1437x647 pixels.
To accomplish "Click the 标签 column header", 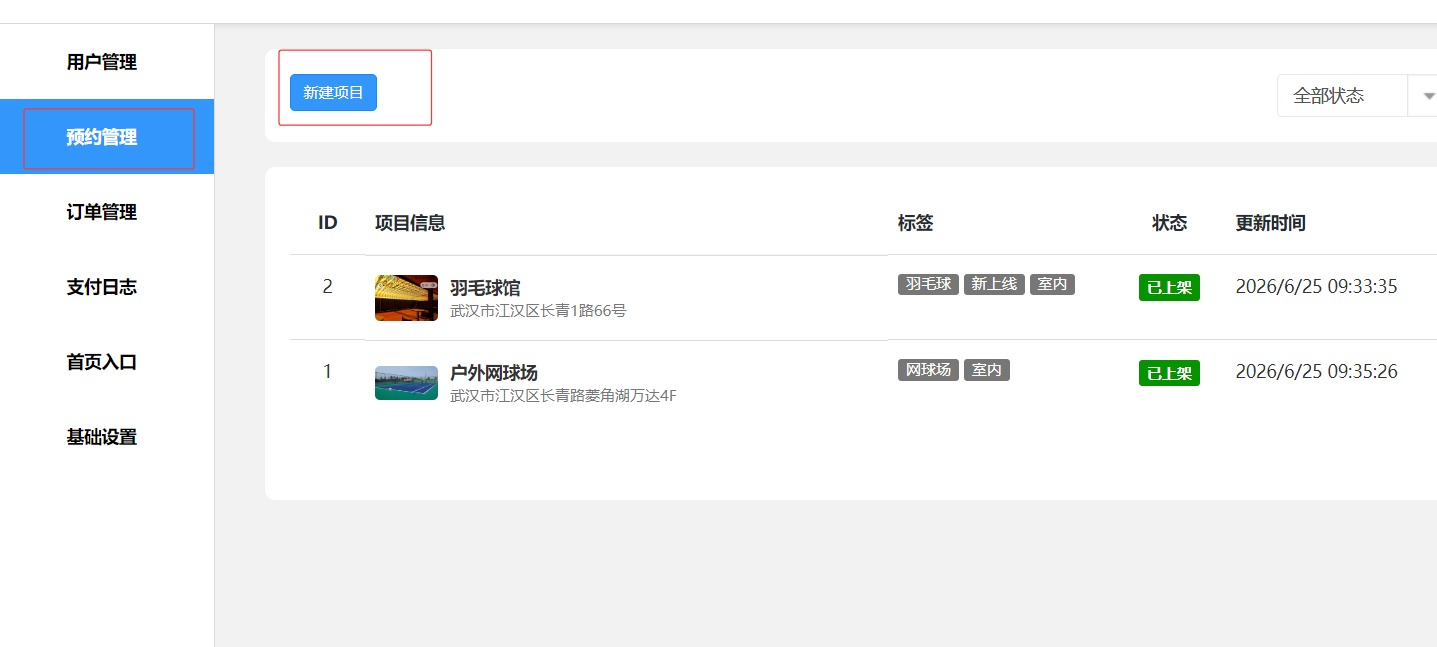I will point(915,223).
